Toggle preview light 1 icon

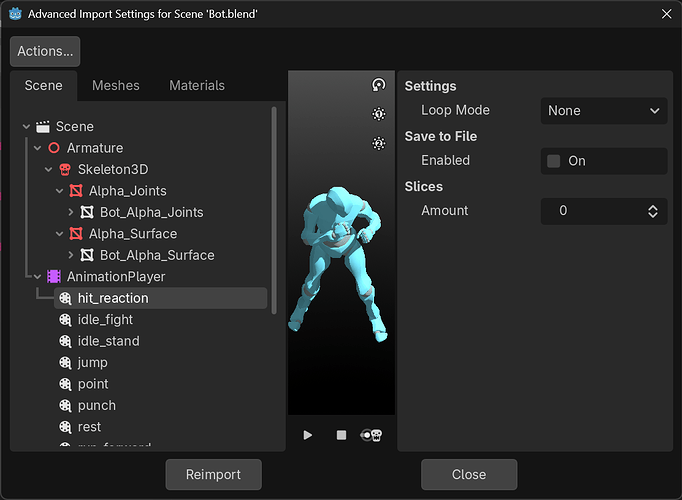378,114
